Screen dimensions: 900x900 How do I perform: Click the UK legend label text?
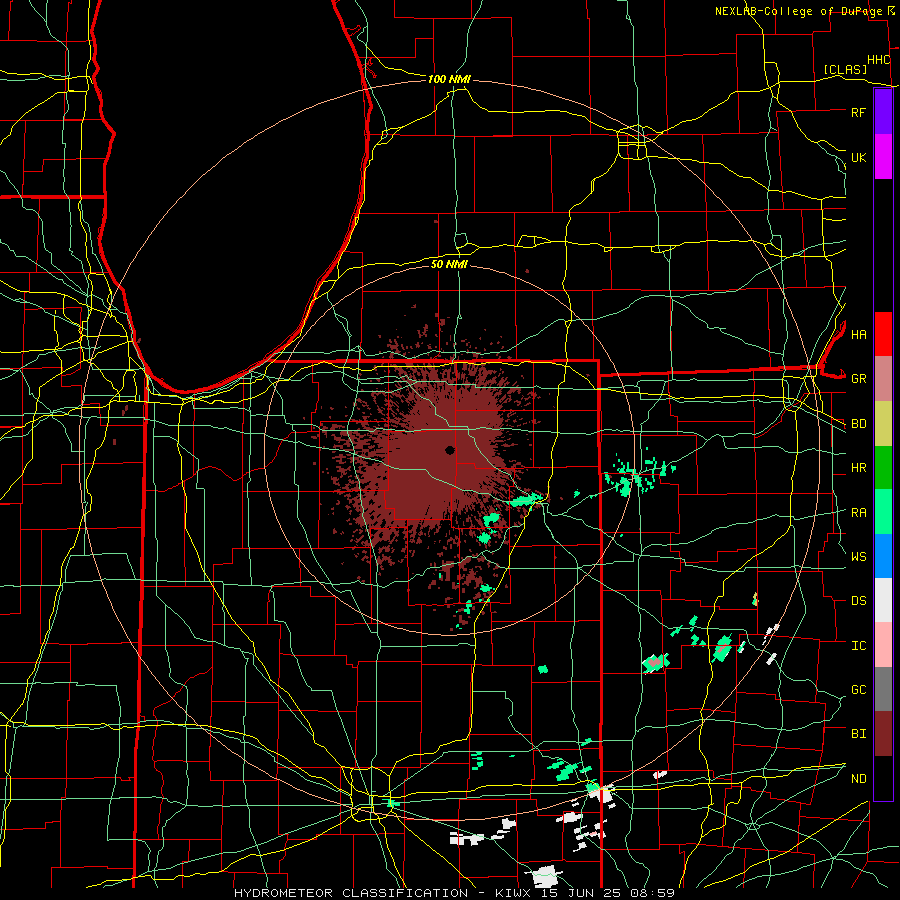(x=859, y=157)
